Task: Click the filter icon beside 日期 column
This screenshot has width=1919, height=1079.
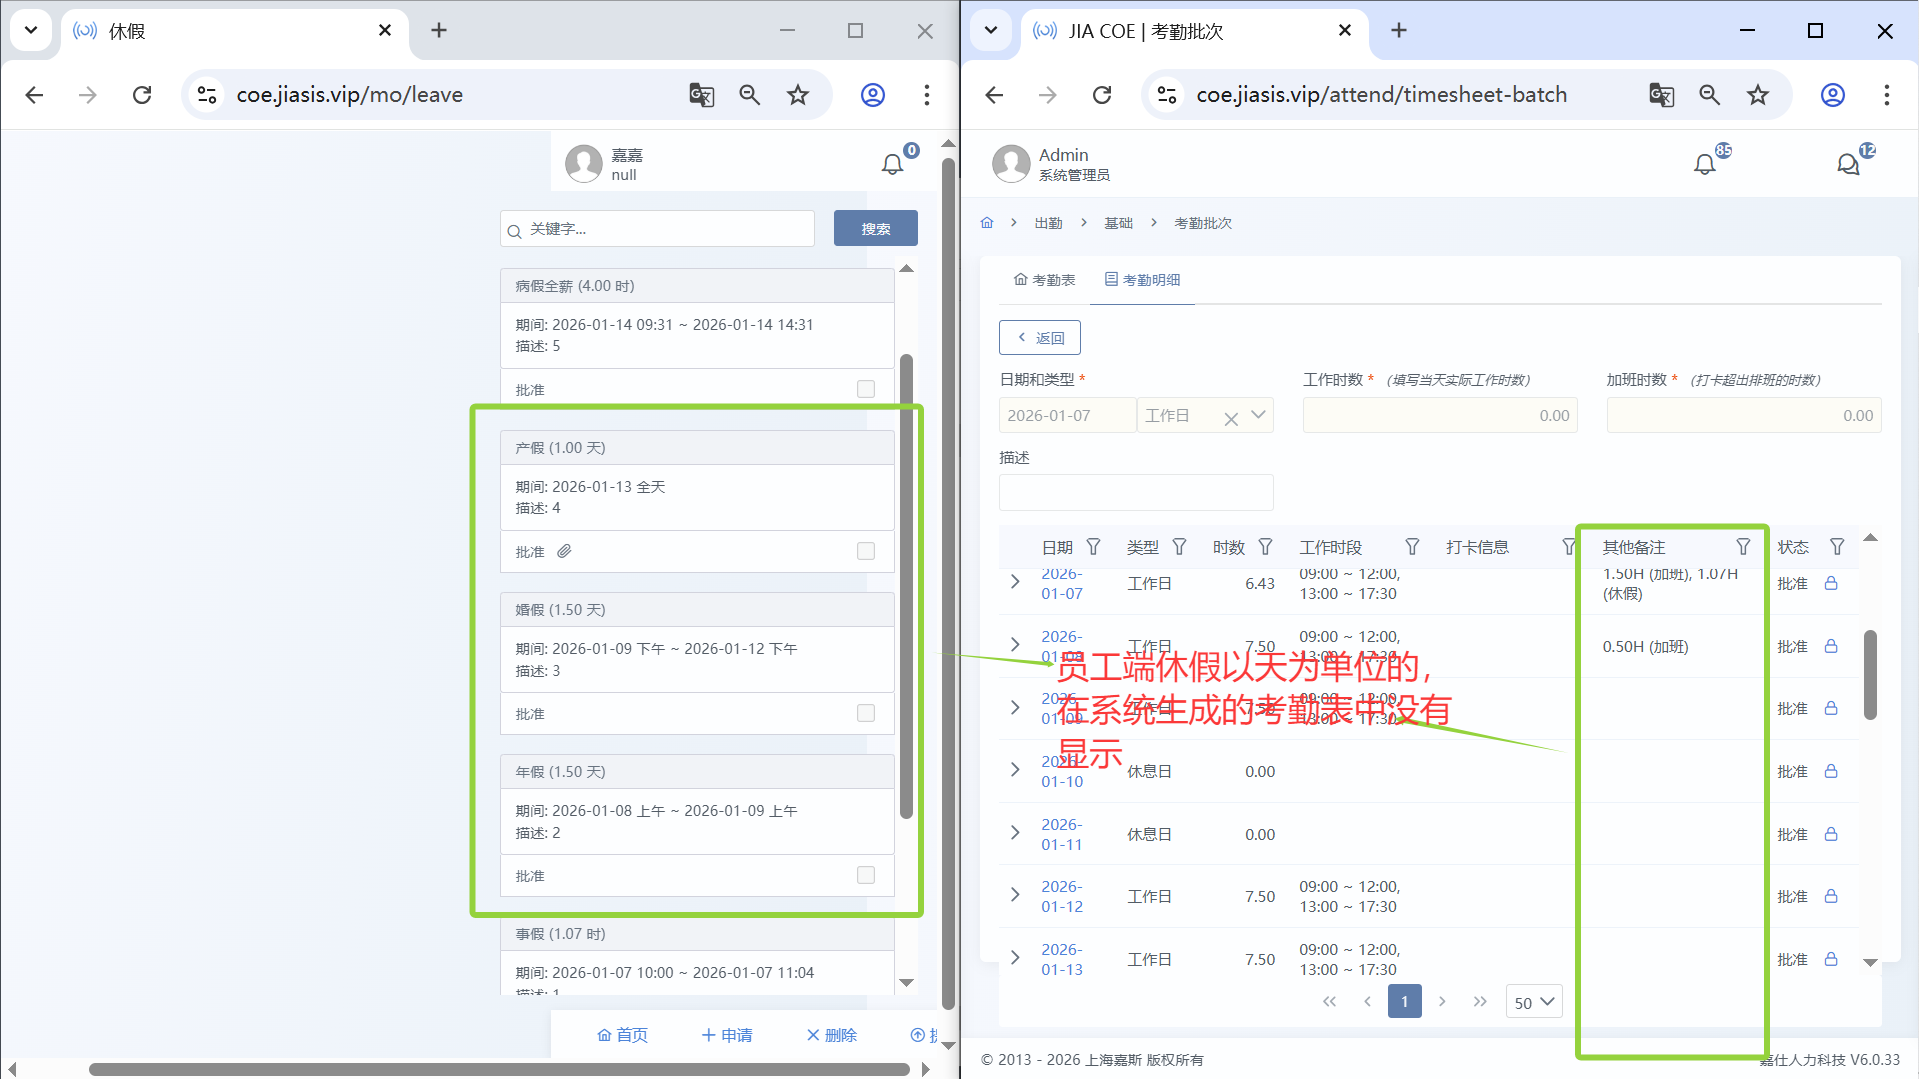Action: click(1093, 547)
